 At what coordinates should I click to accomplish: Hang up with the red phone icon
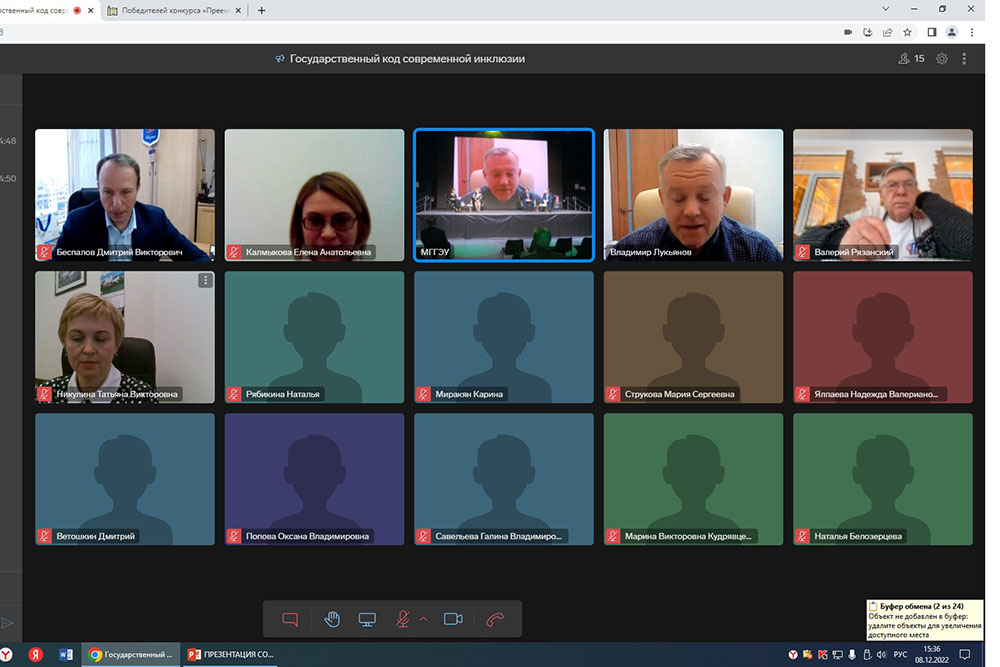[495, 619]
